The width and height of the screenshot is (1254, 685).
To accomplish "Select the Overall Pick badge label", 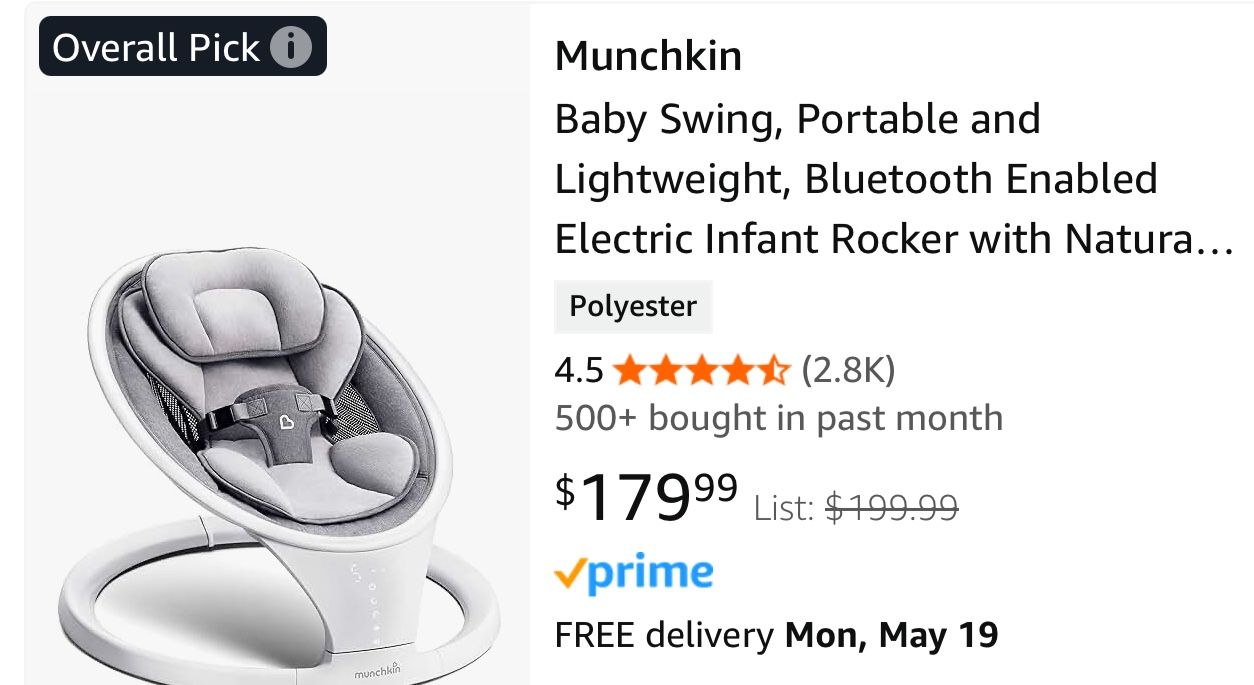I will point(183,46).
